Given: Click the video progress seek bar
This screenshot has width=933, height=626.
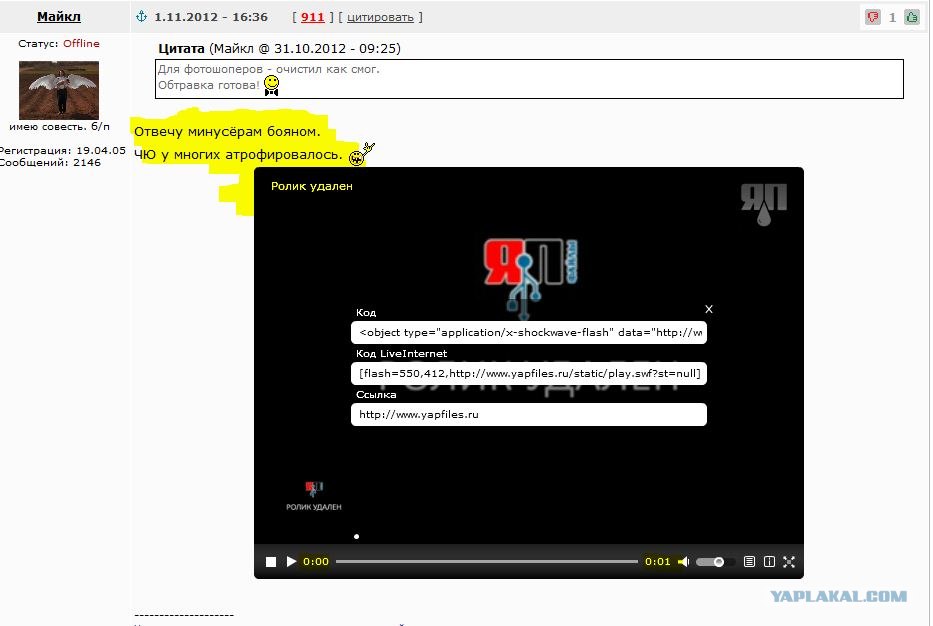Looking at the screenshot, I should click(486, 562).
